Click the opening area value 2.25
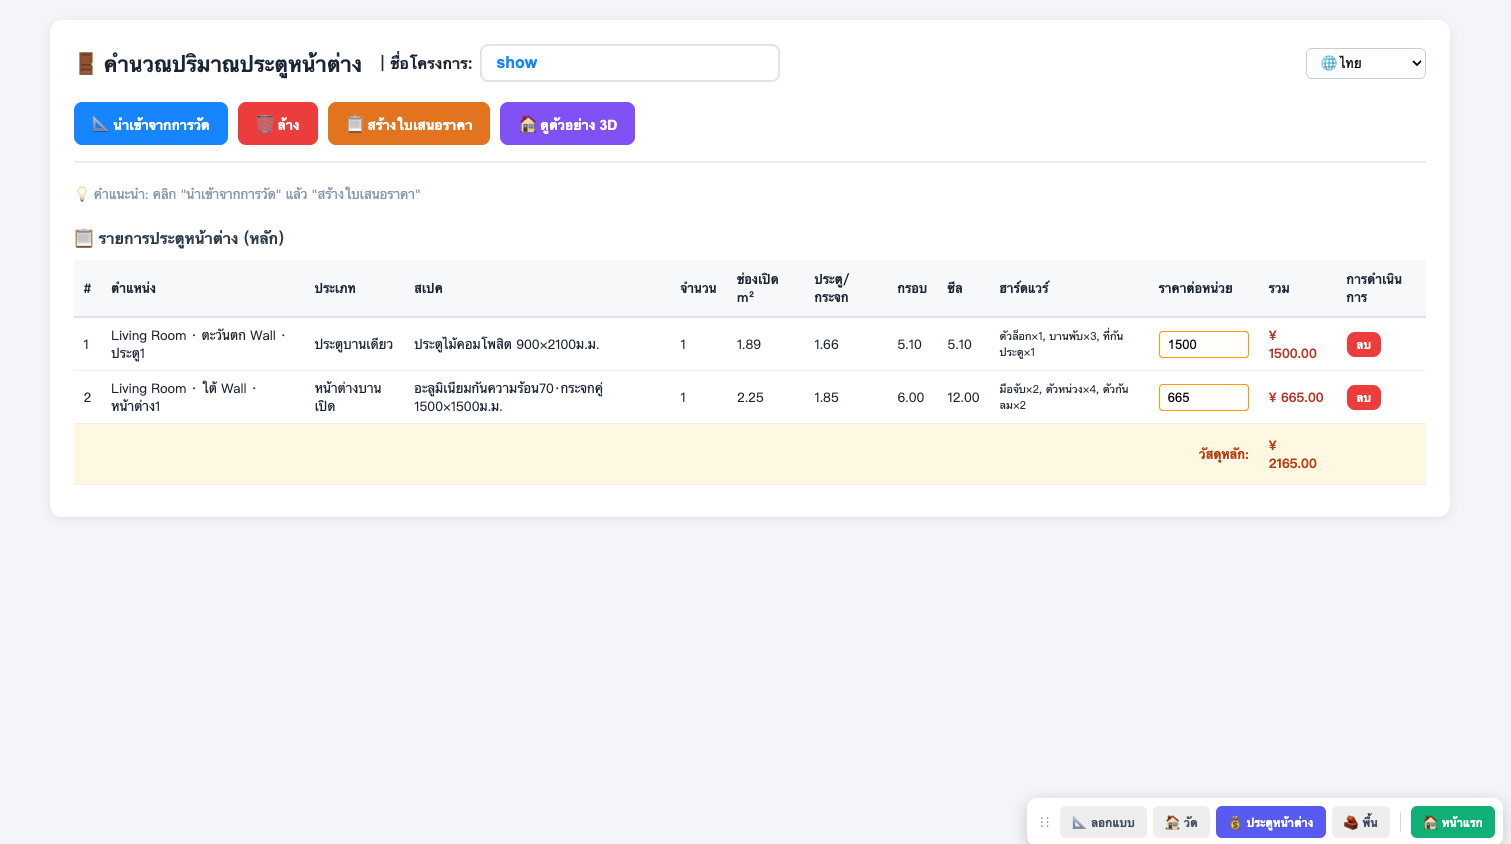1511x844 pixels. (x=750, y=397)
